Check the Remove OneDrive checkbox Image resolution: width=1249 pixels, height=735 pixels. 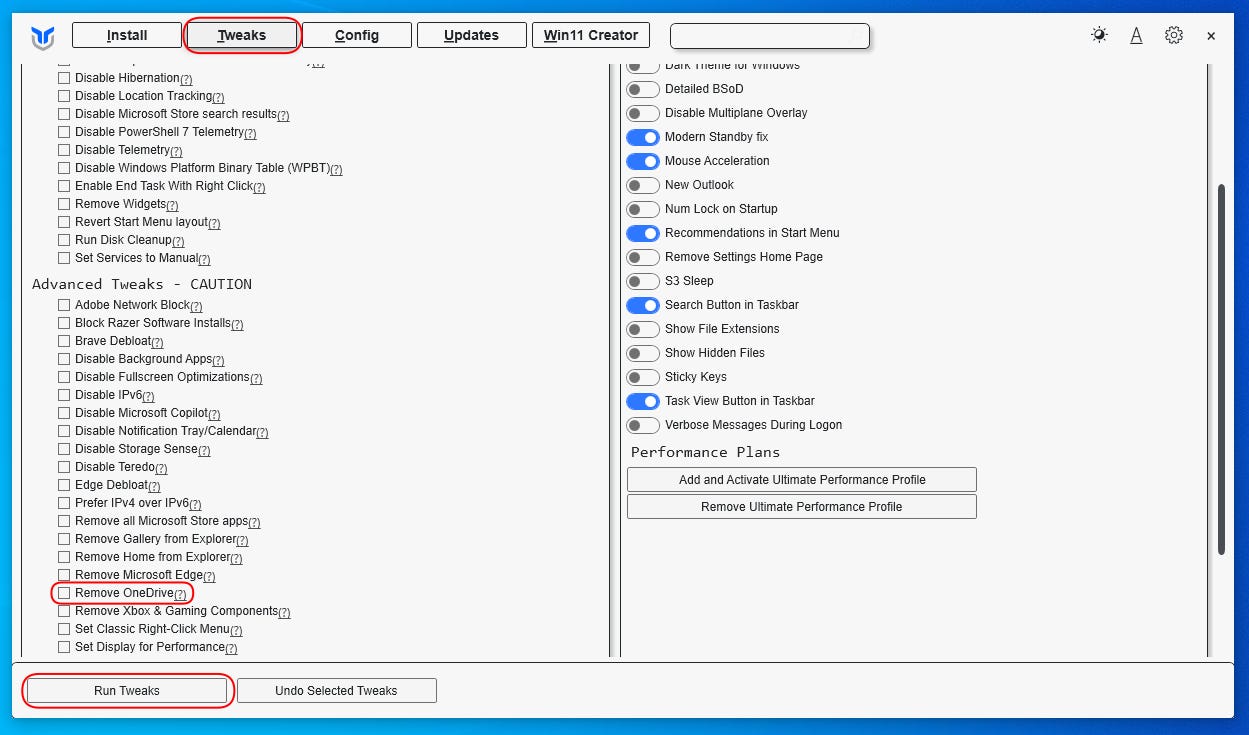pyautogui.click(x=64, y=593)
